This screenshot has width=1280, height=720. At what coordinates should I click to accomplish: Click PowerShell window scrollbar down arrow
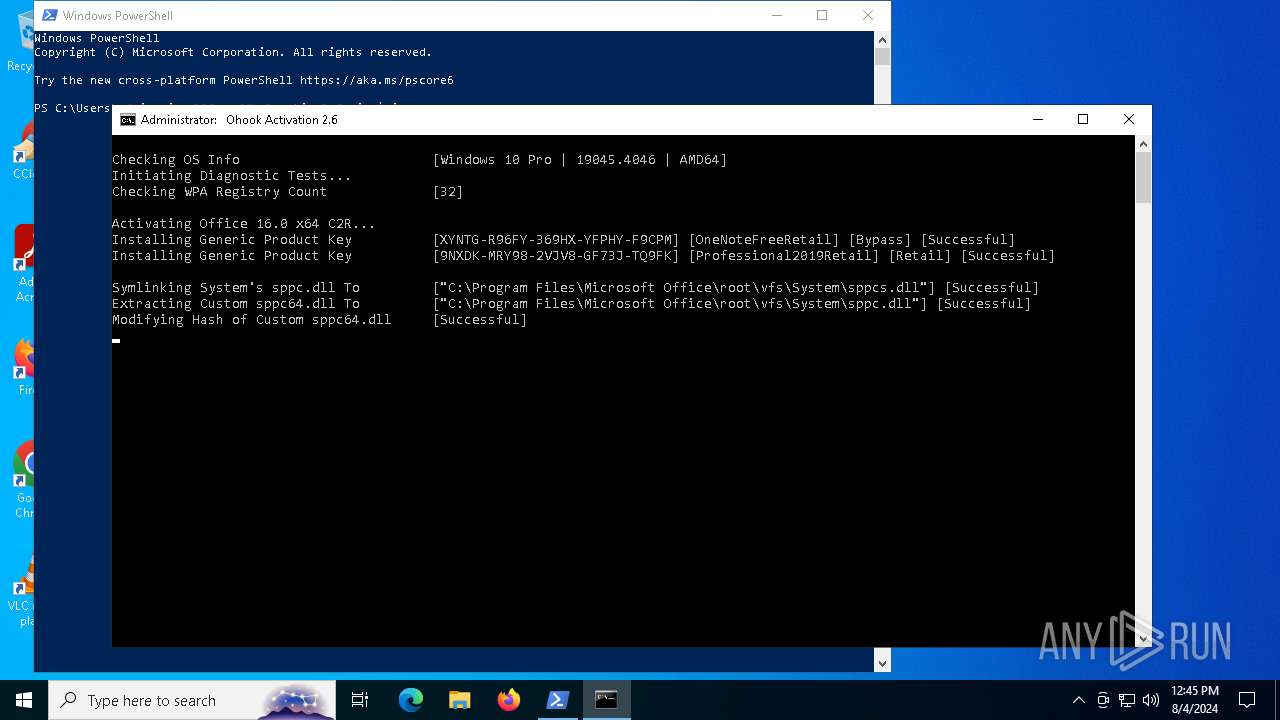coord(882,662)
